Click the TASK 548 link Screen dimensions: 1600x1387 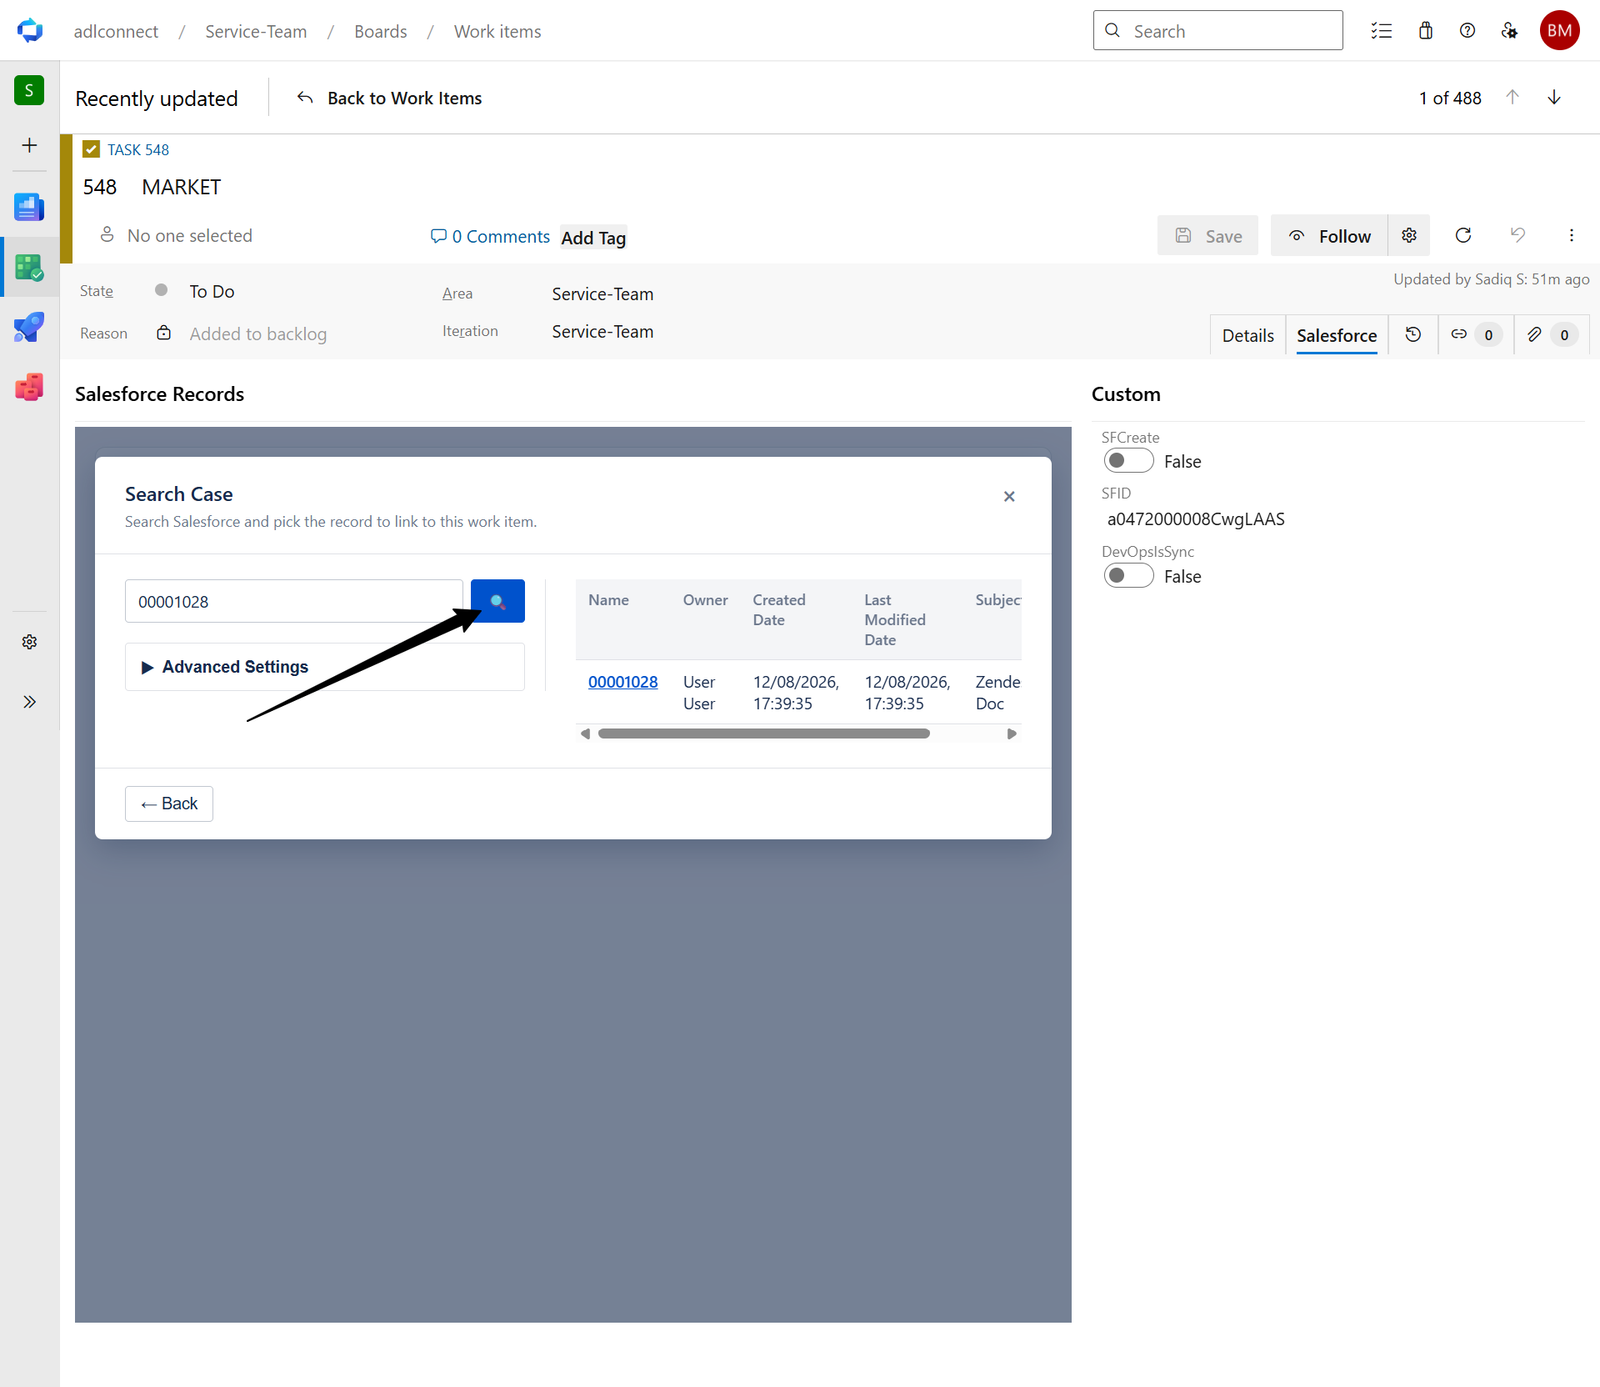pos(138,149)
